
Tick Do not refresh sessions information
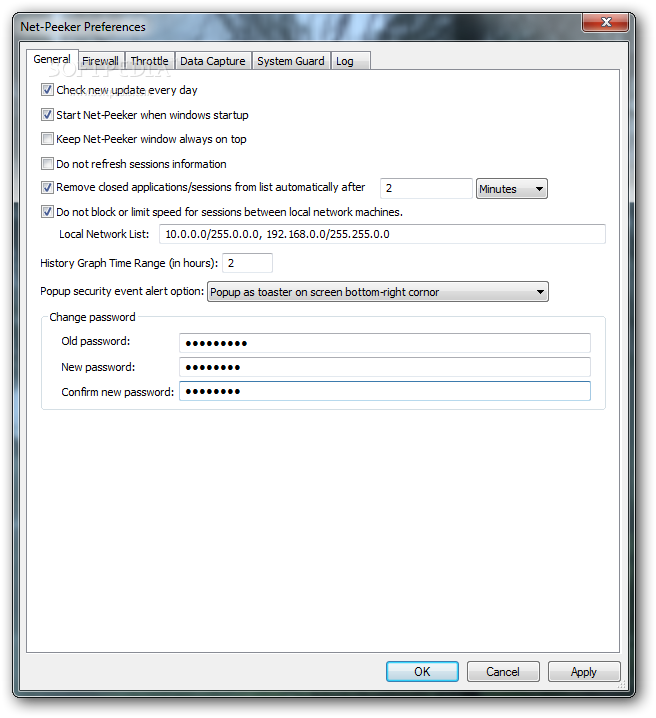[47, 163]
